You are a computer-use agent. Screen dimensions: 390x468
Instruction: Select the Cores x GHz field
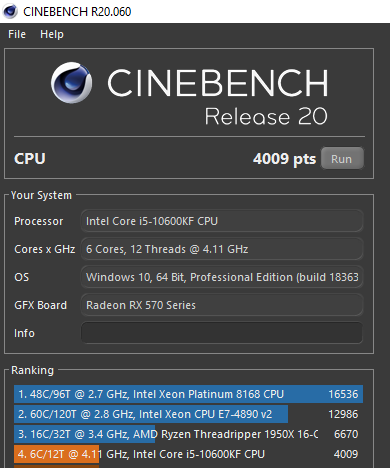pyautogui.click(x=222, y=249)
